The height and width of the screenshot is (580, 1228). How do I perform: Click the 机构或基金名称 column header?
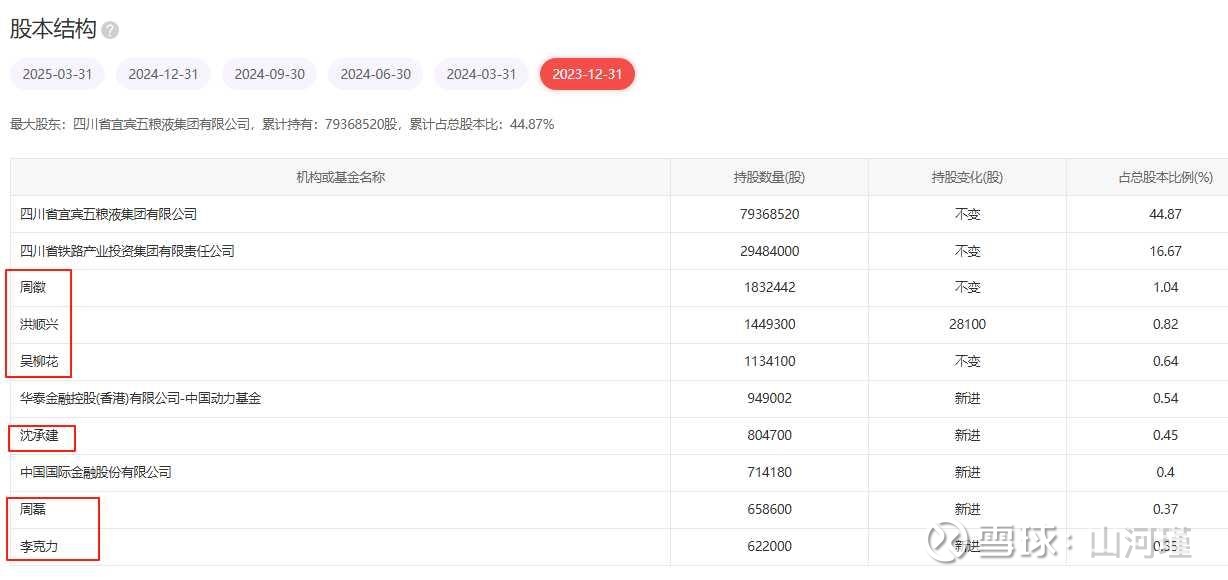click(340, 177)
